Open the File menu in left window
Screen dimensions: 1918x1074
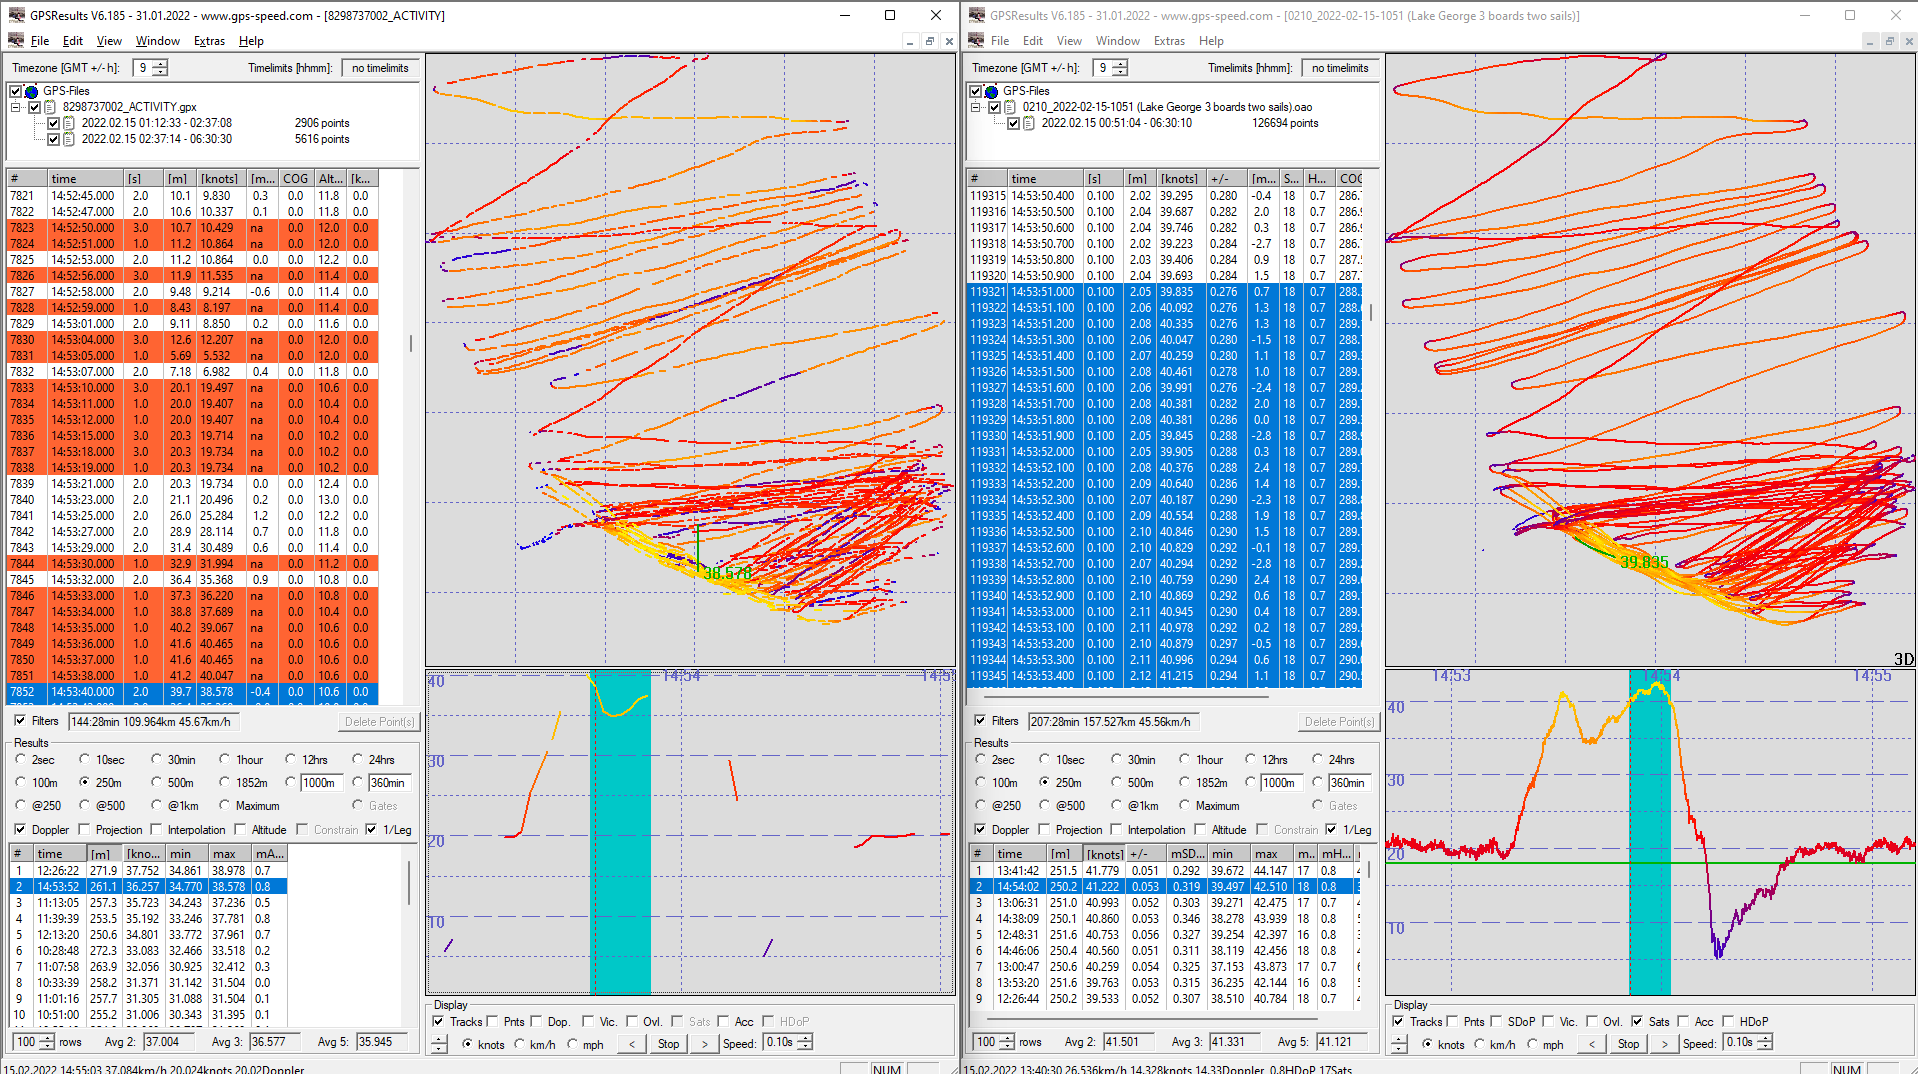tap(40, 41)
